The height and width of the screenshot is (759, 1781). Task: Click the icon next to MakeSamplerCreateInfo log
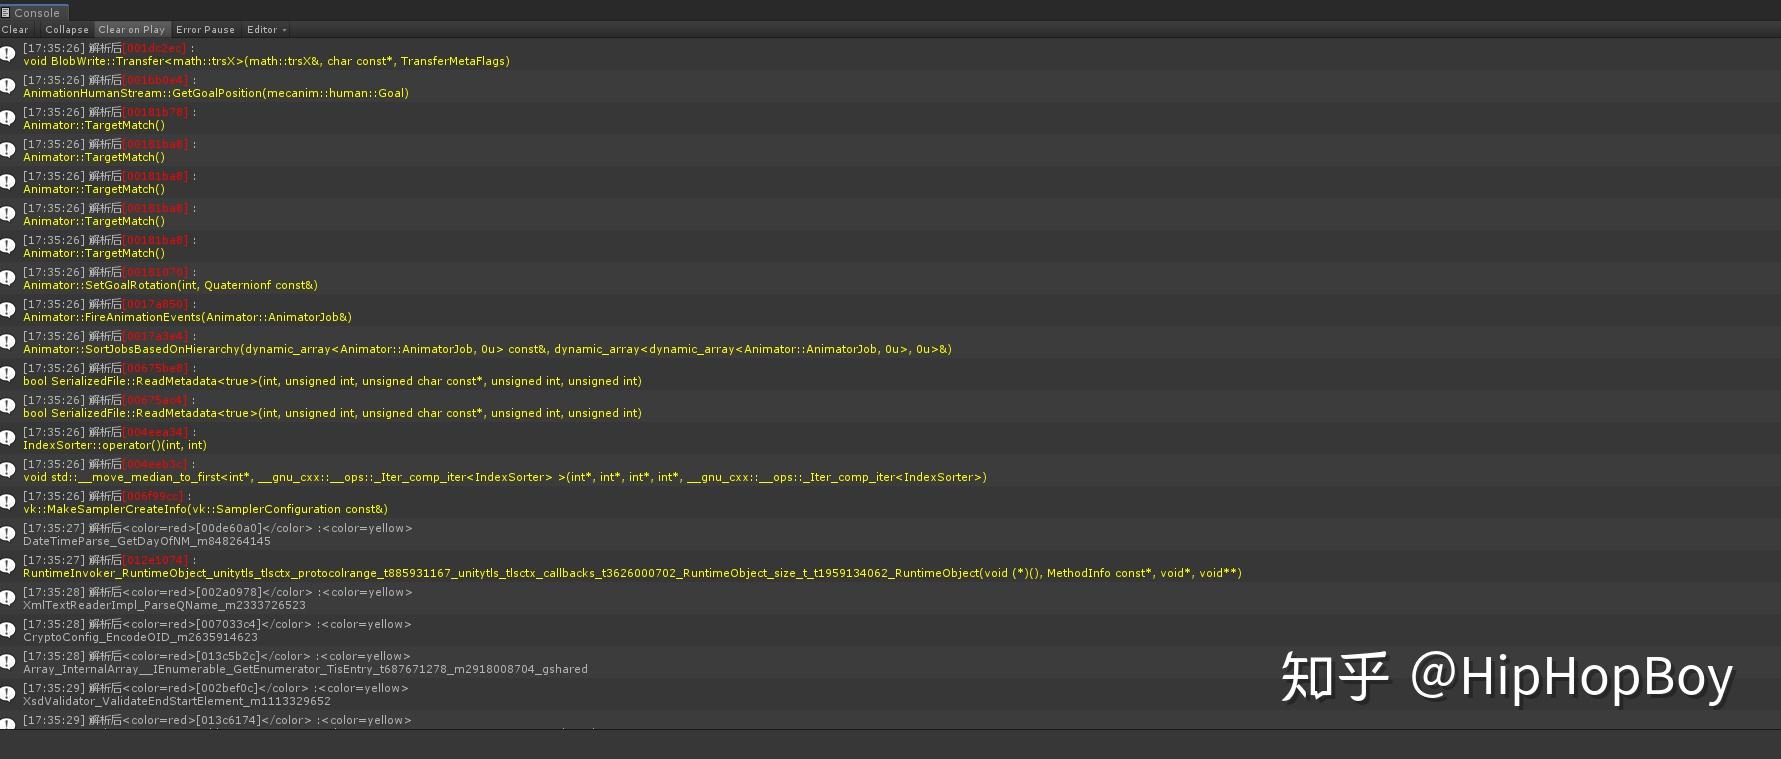8,502
